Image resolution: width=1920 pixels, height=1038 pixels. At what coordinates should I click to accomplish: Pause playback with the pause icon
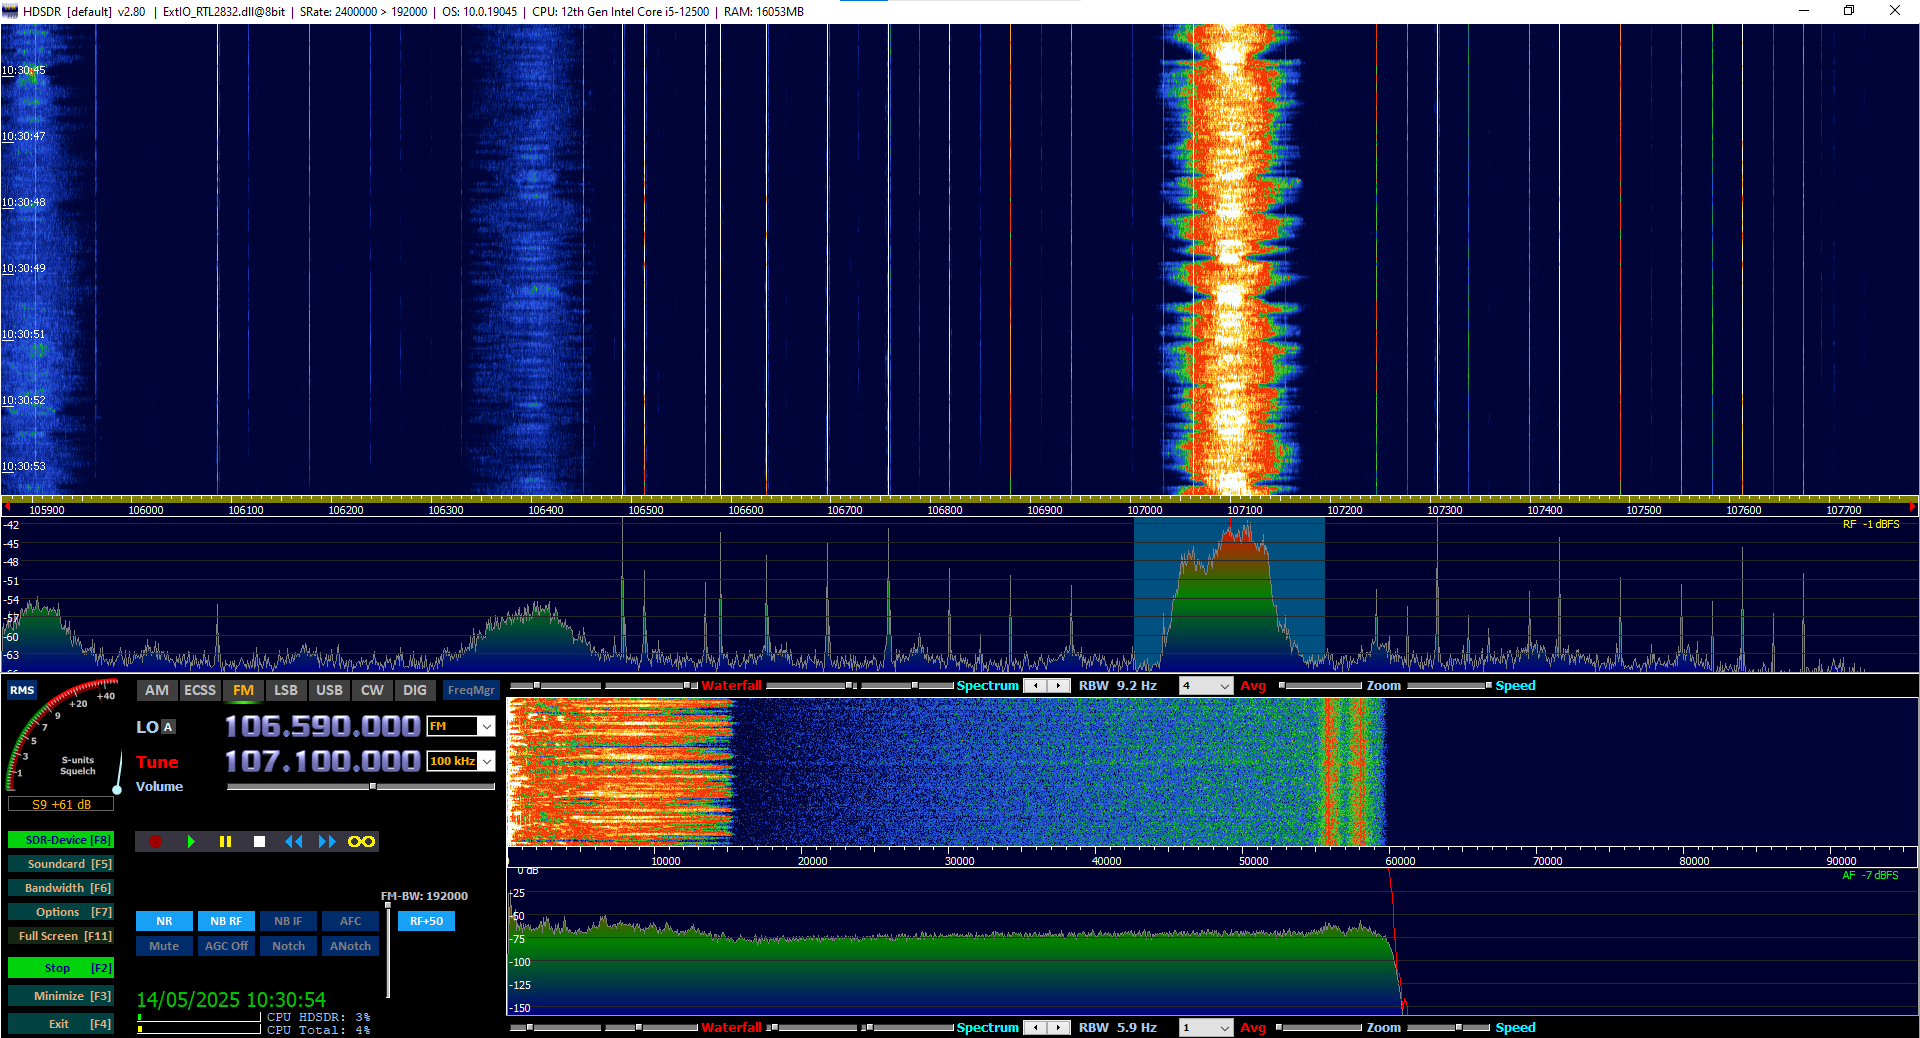226,841
